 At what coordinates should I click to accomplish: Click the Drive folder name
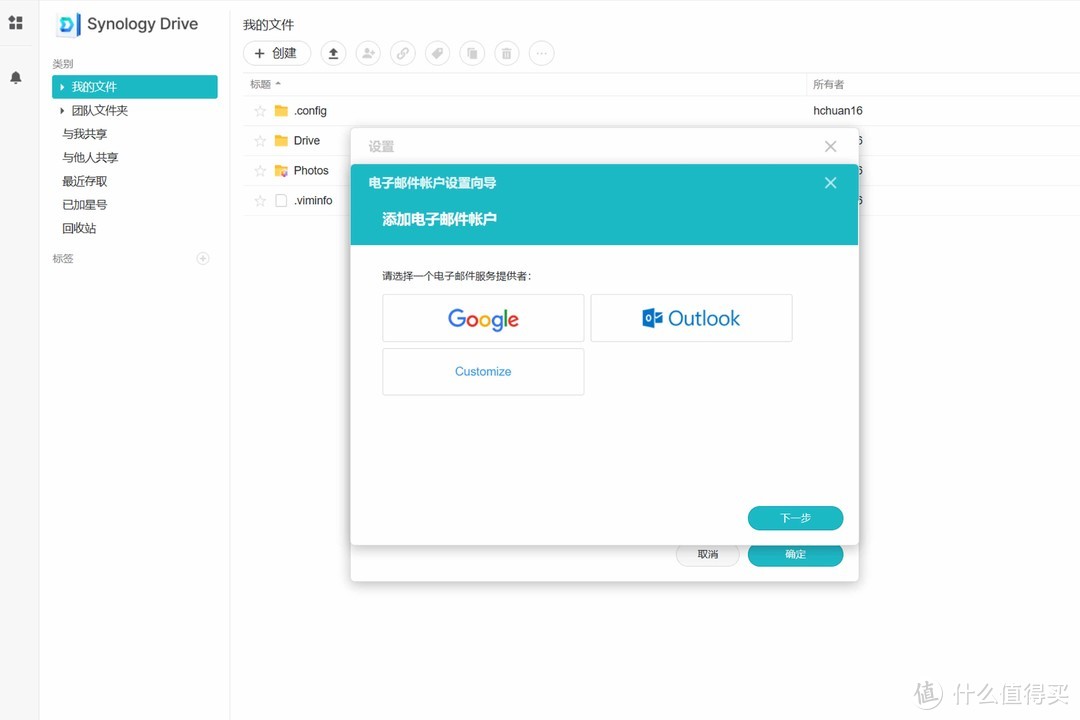tap(307, 141)
